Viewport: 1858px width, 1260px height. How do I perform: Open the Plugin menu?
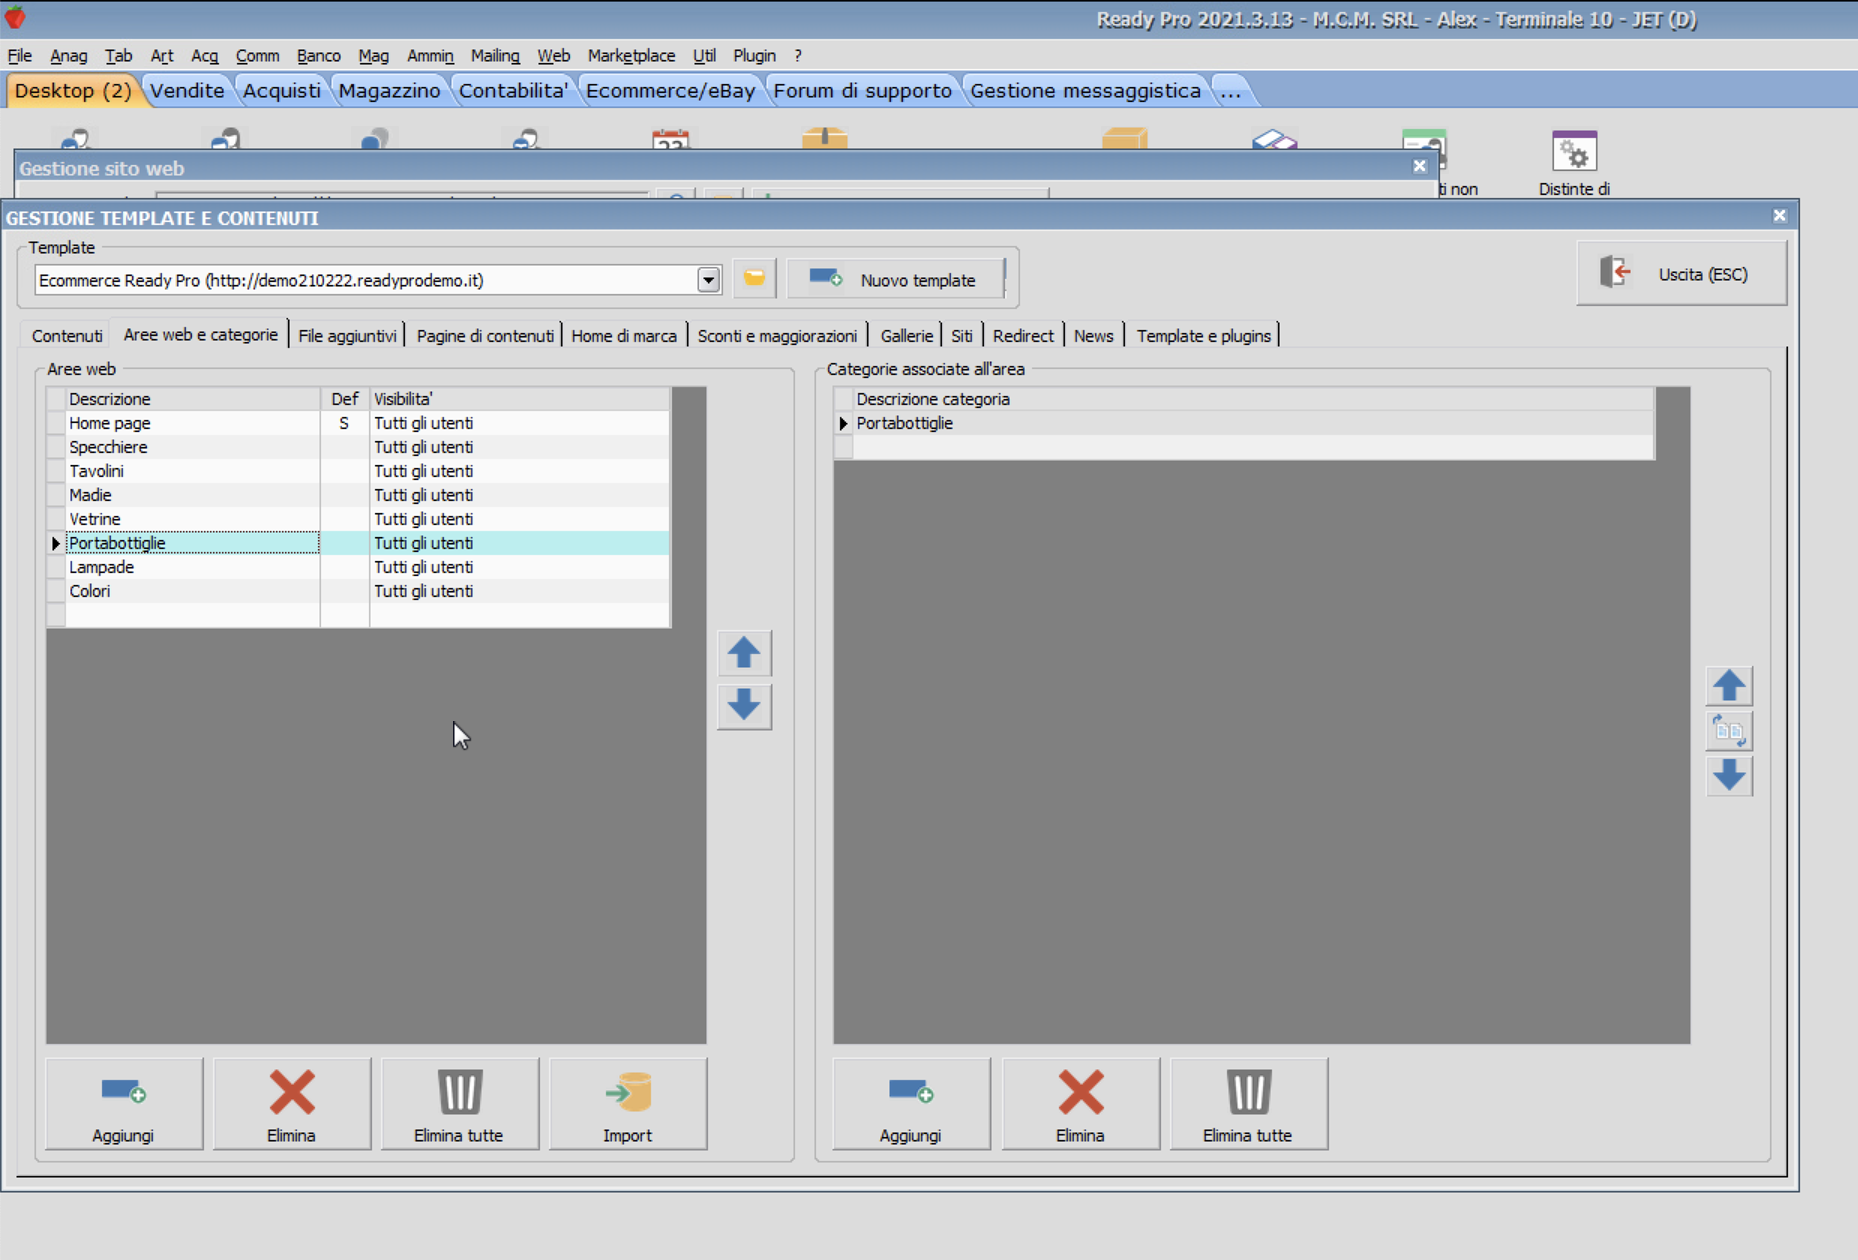tap(754, 56)
